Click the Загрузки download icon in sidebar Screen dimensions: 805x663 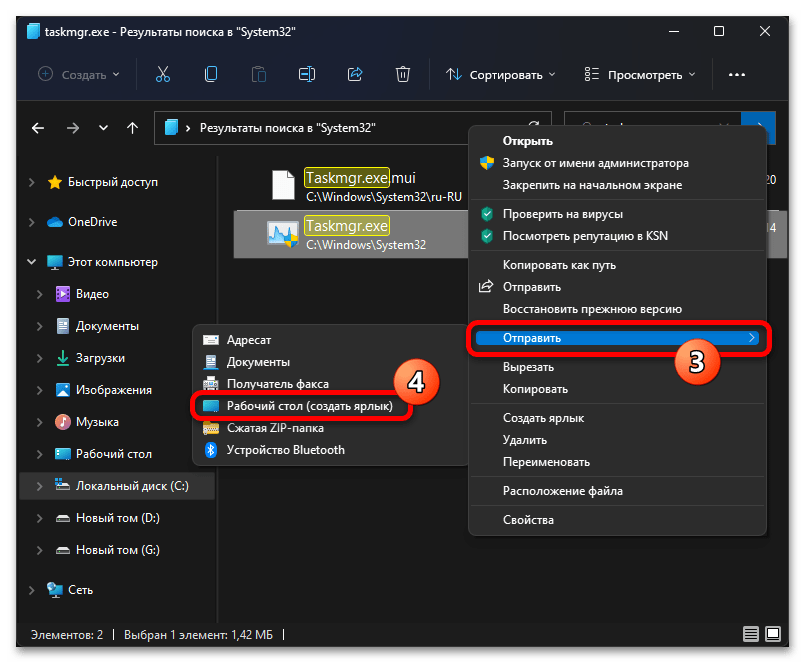point(63,358)
